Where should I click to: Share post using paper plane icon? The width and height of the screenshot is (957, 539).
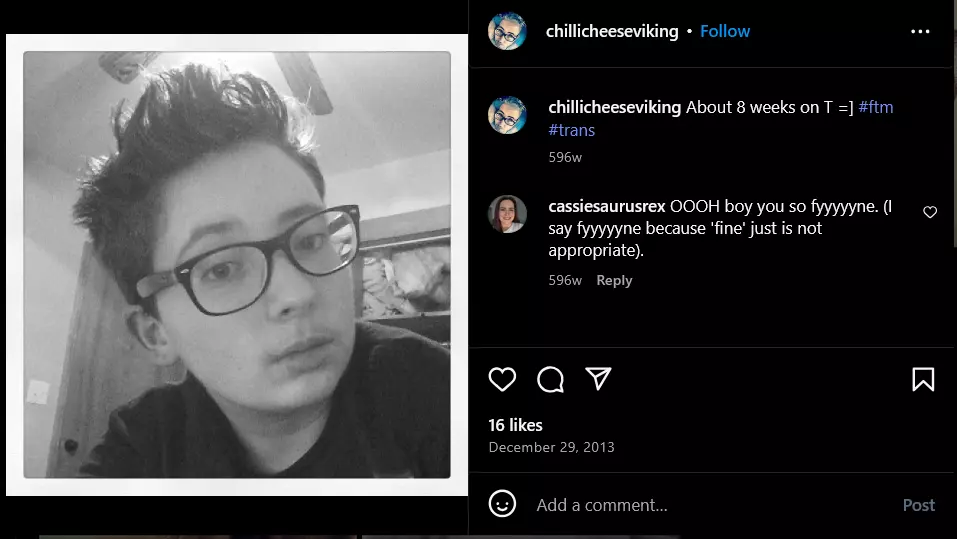click(598, 379)
